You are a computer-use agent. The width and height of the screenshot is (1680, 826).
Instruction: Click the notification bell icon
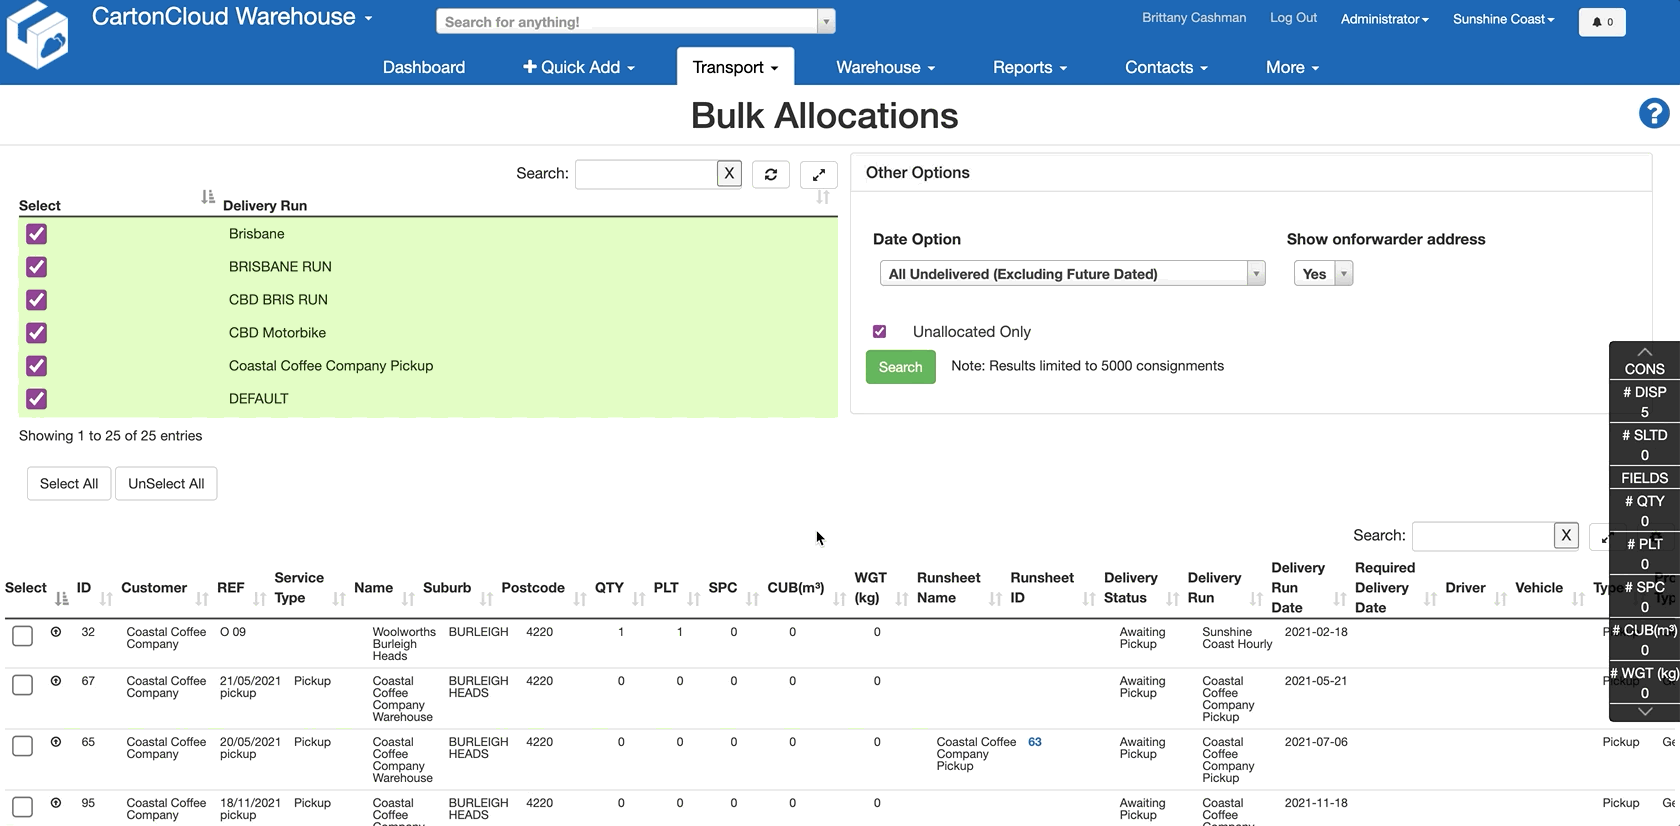(x=1601, y=22)
